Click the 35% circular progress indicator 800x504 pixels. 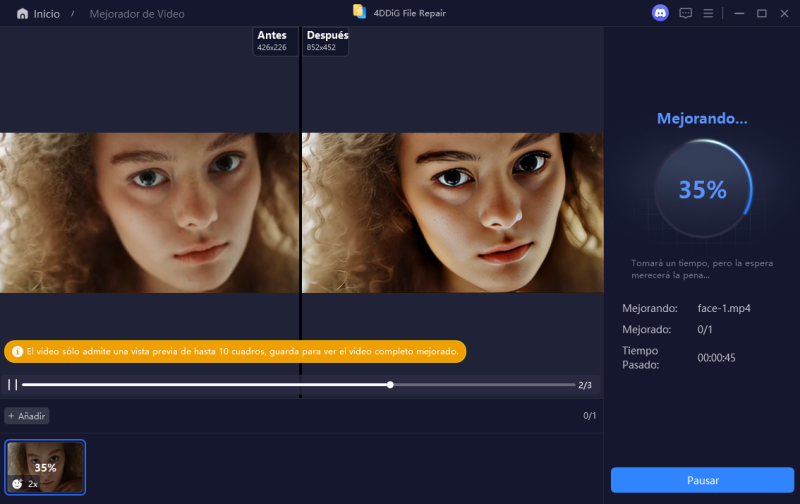702,190
